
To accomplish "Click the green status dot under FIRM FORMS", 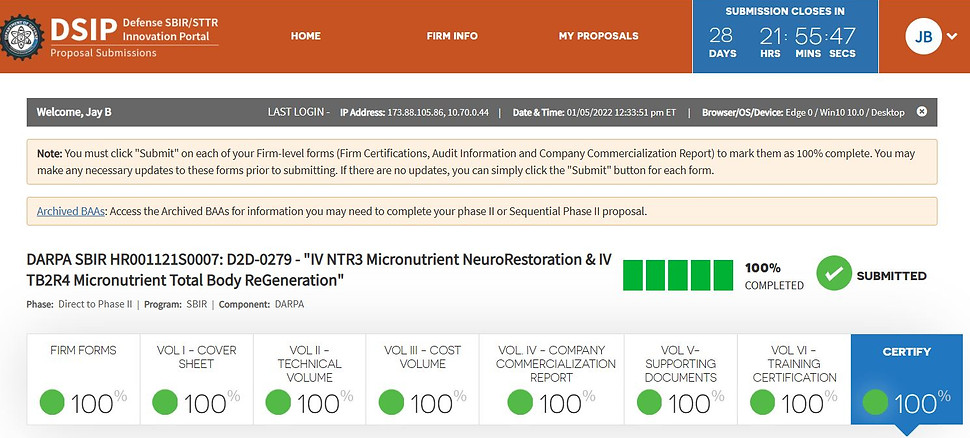I will [52, 402].
